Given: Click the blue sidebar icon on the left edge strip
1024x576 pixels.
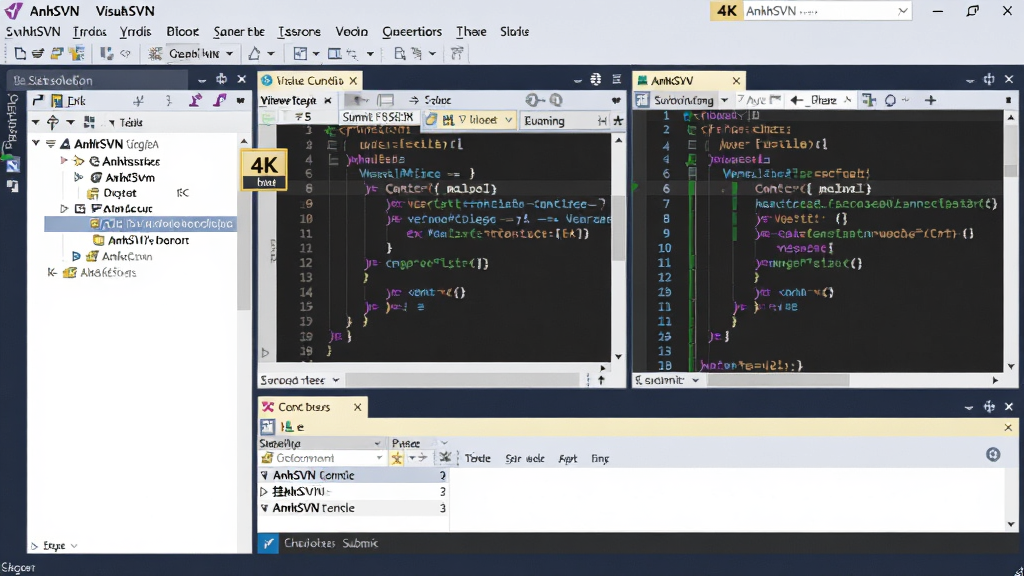Looking at the screenshot, I should [x=12, y=165].
